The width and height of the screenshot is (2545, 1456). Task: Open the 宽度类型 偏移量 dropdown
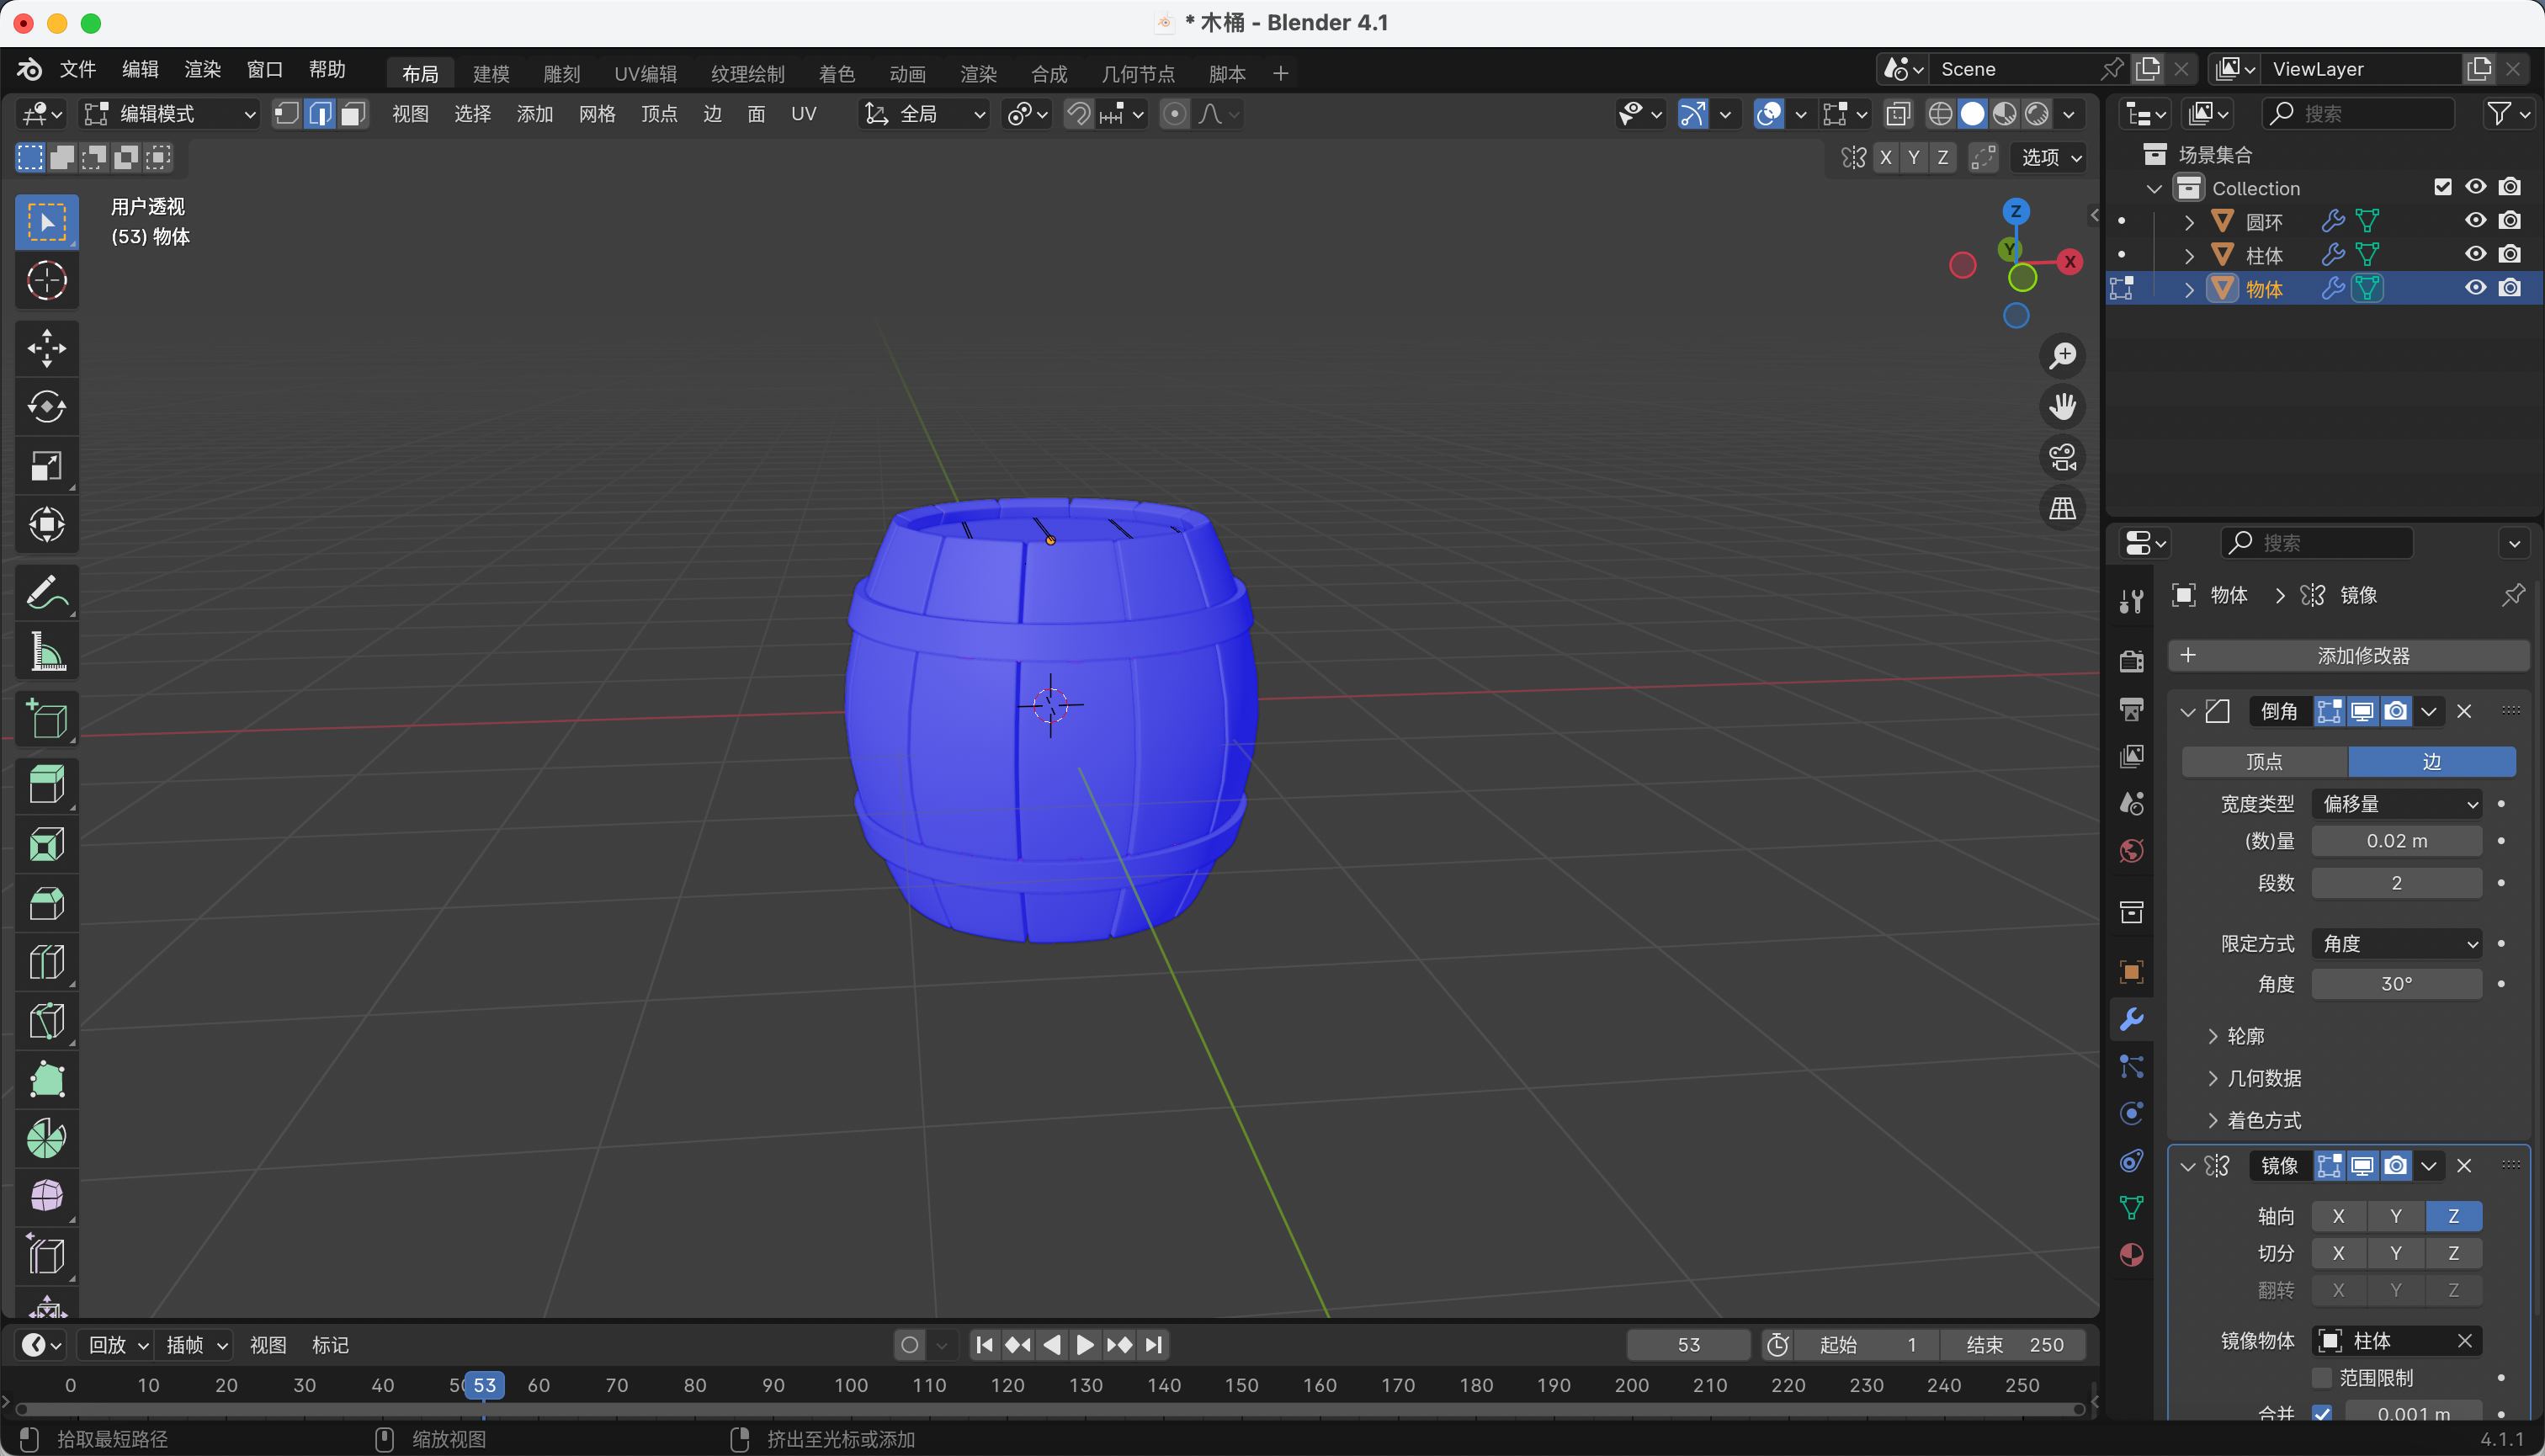click(2397, 804)
